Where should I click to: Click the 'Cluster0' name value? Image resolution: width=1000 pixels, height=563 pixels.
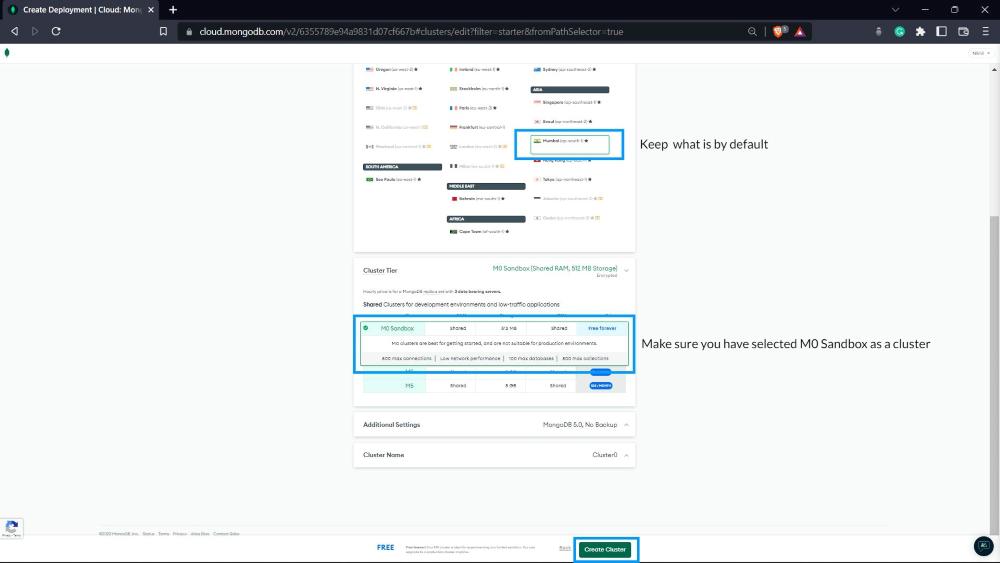tap(605, 455)
